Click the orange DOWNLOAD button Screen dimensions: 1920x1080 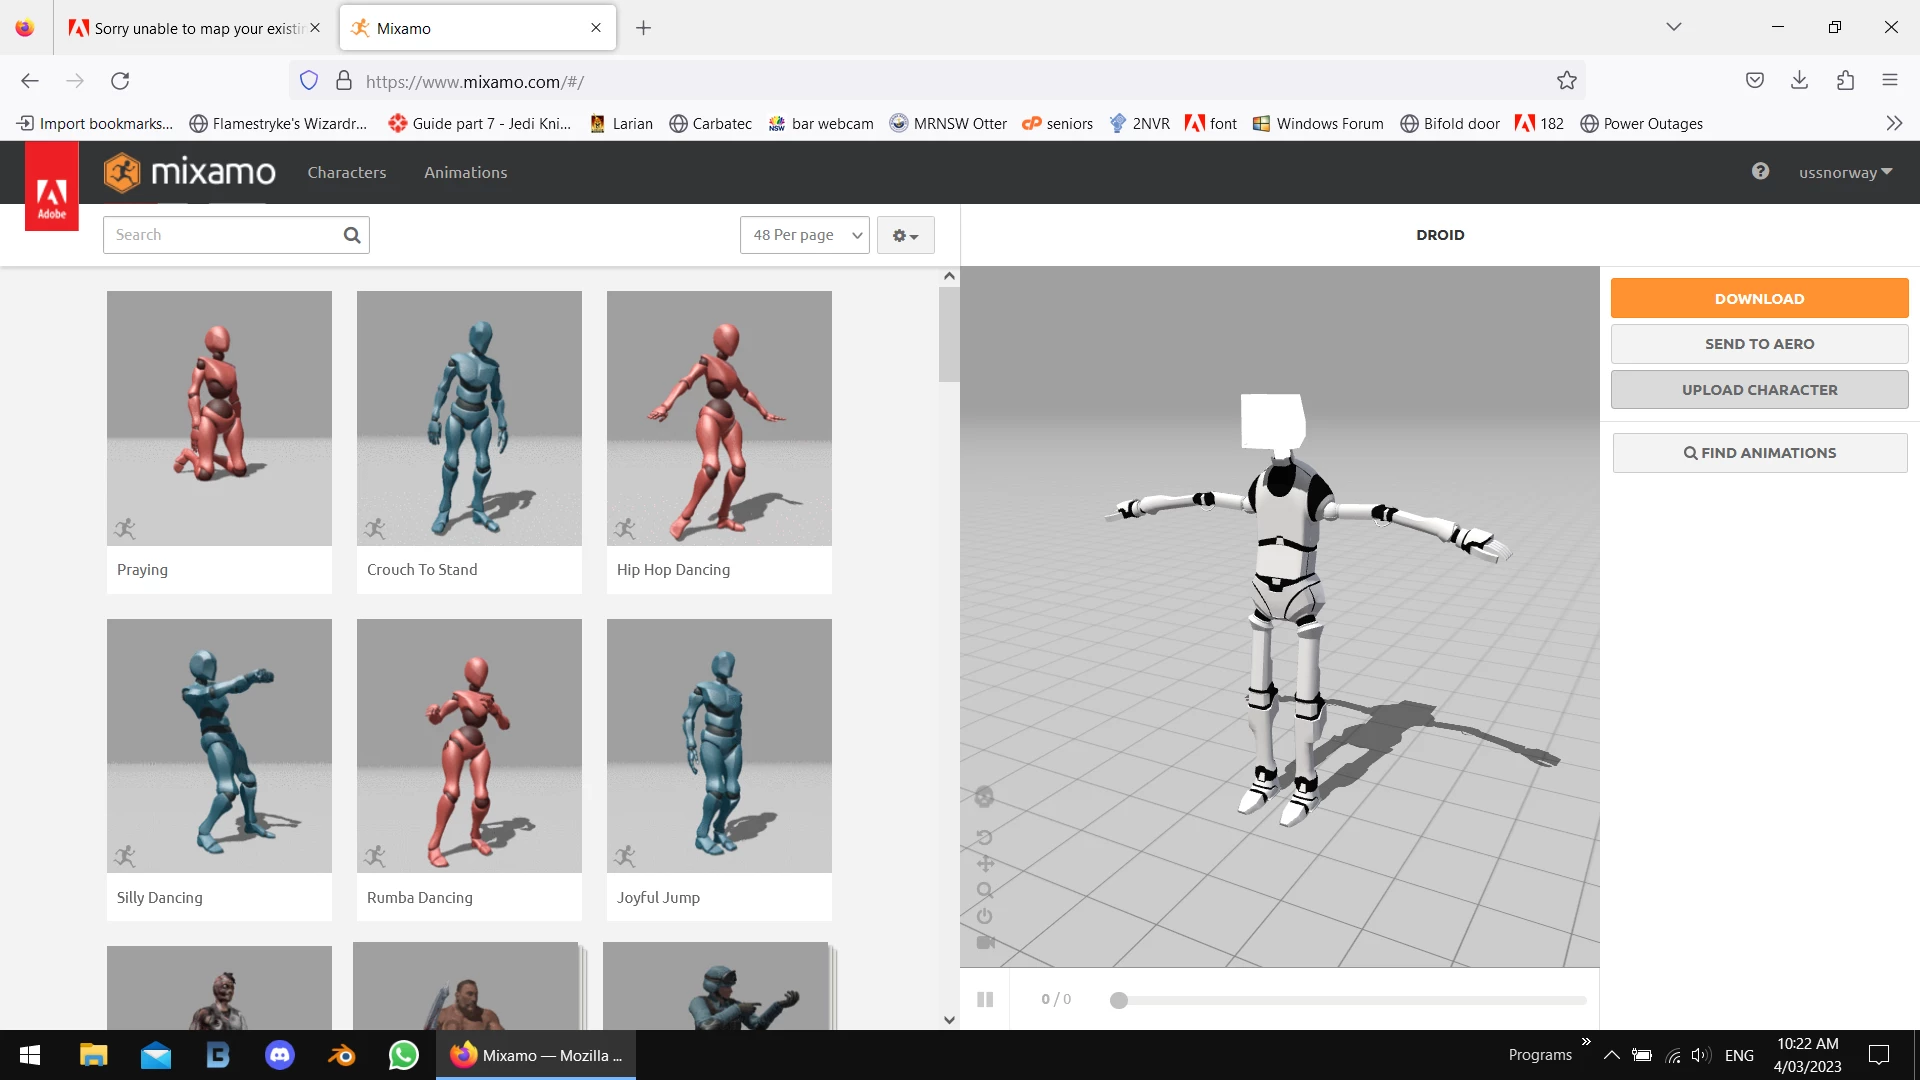[1759, 298]
